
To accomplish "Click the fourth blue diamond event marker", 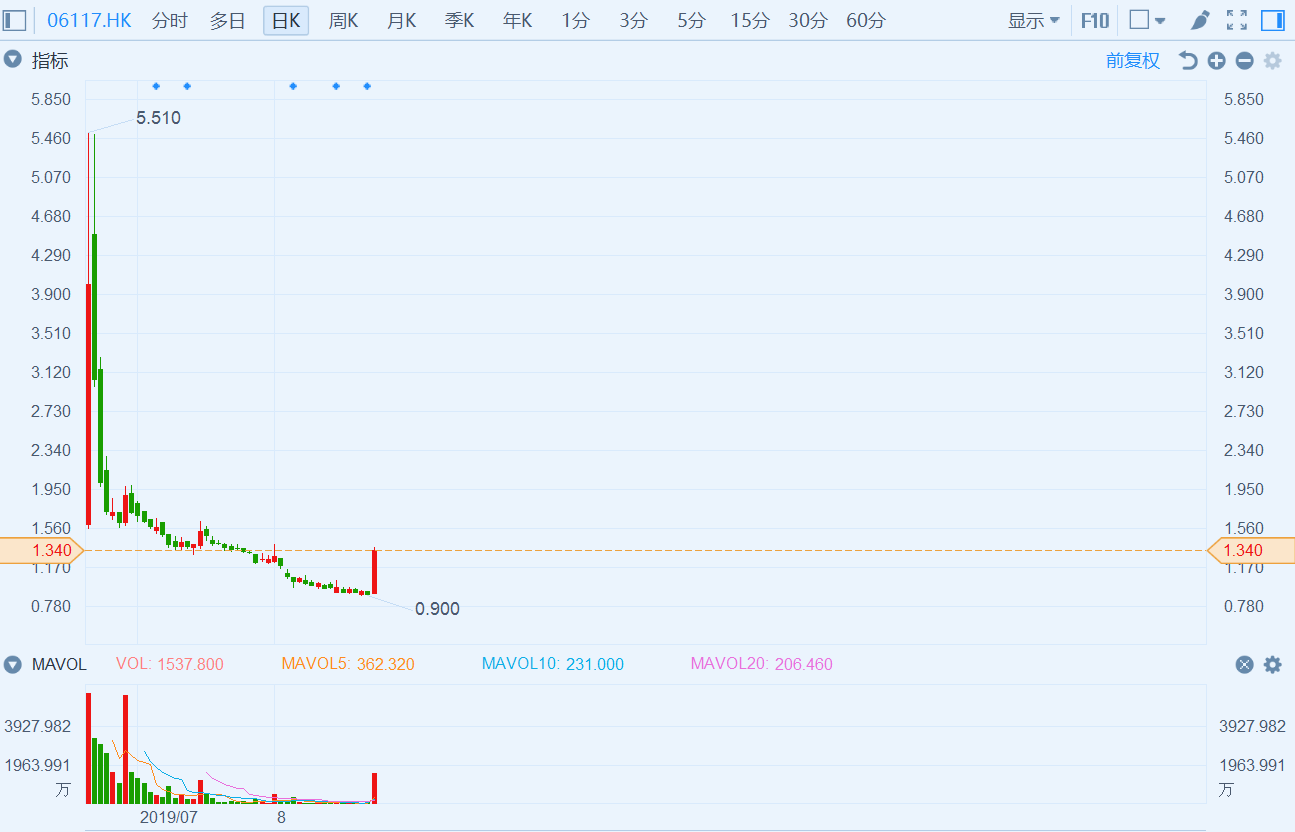I will (336, 86).
